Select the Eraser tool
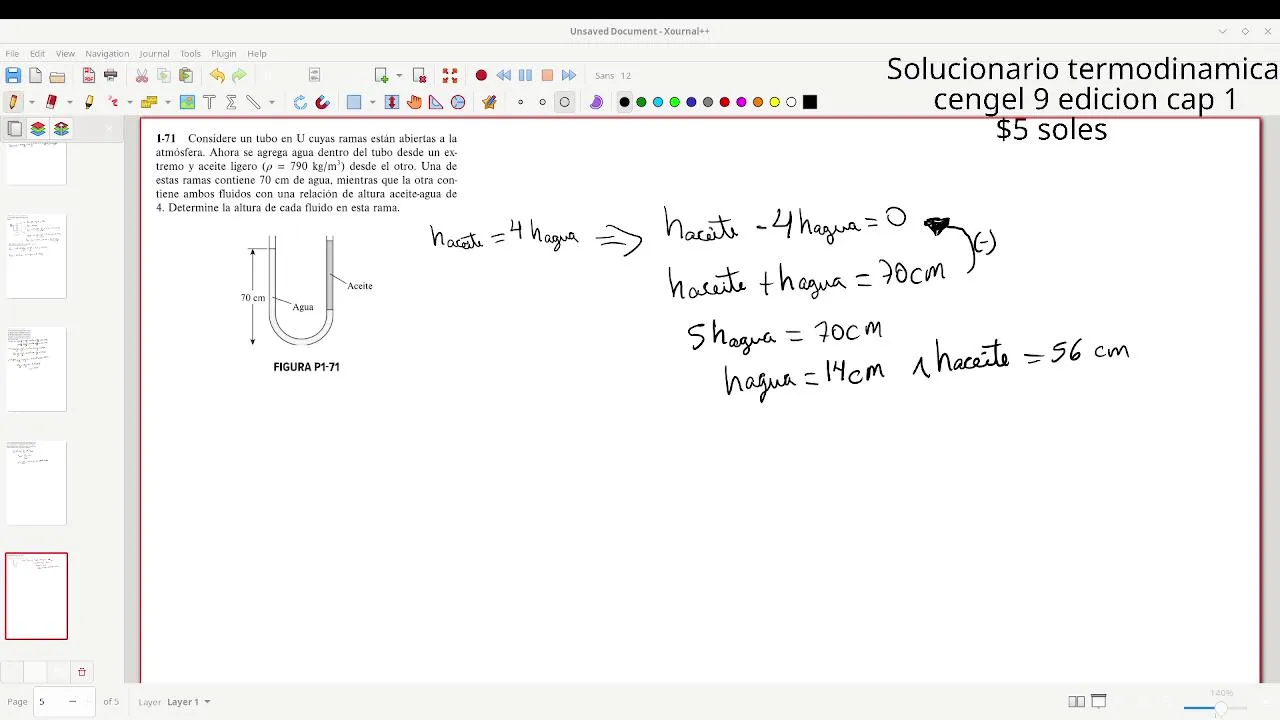This screenshot has width=1280, height=720. coord(51,102)
